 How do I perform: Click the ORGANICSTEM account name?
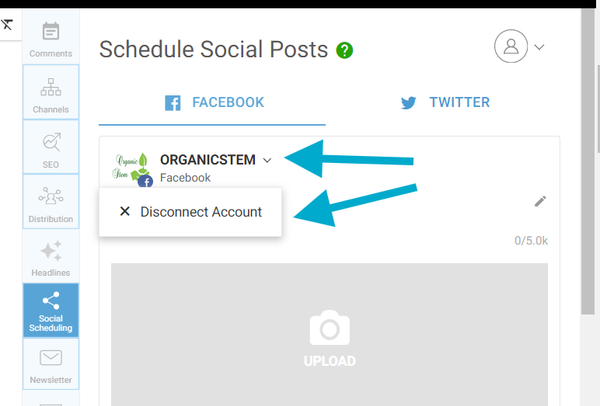point(207,159)
